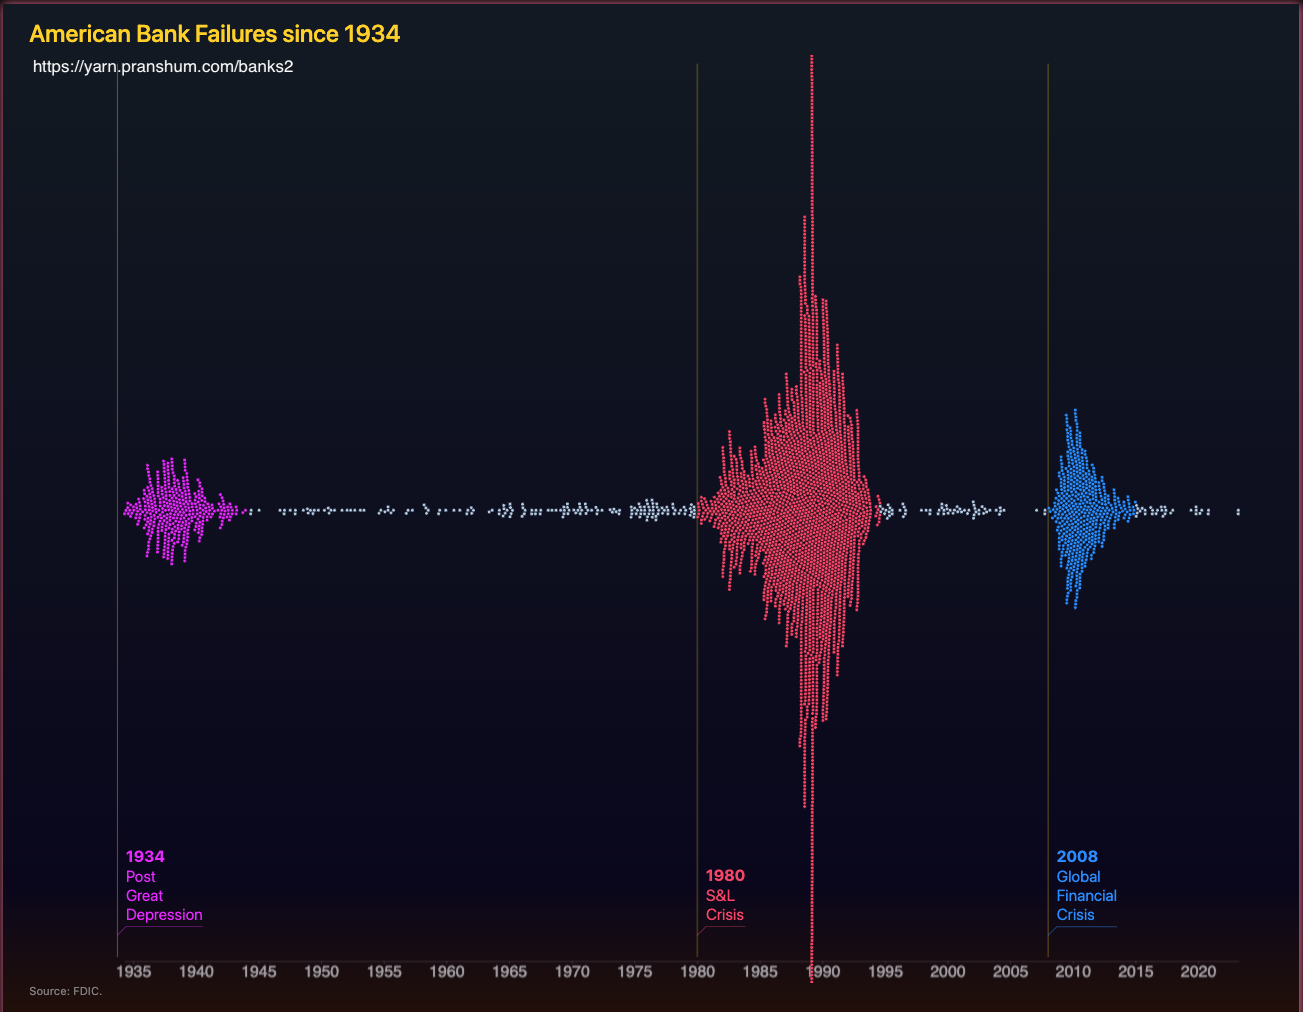This screenshot has width=1303, height=1012.
Task: Select the 1980 annotation year heading
Action: [x=725, y=875]
